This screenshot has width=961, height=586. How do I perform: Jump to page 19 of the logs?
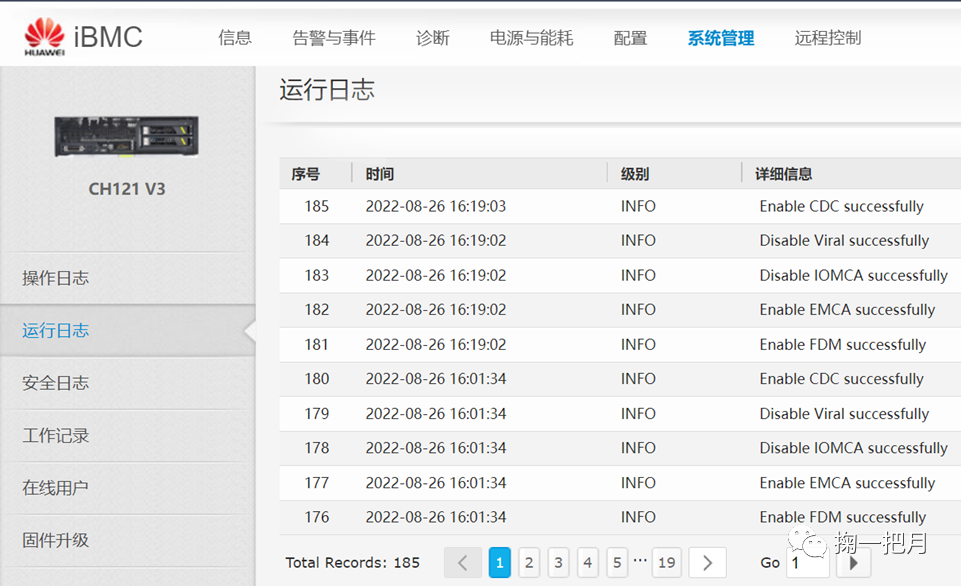[x=666, y=562]
